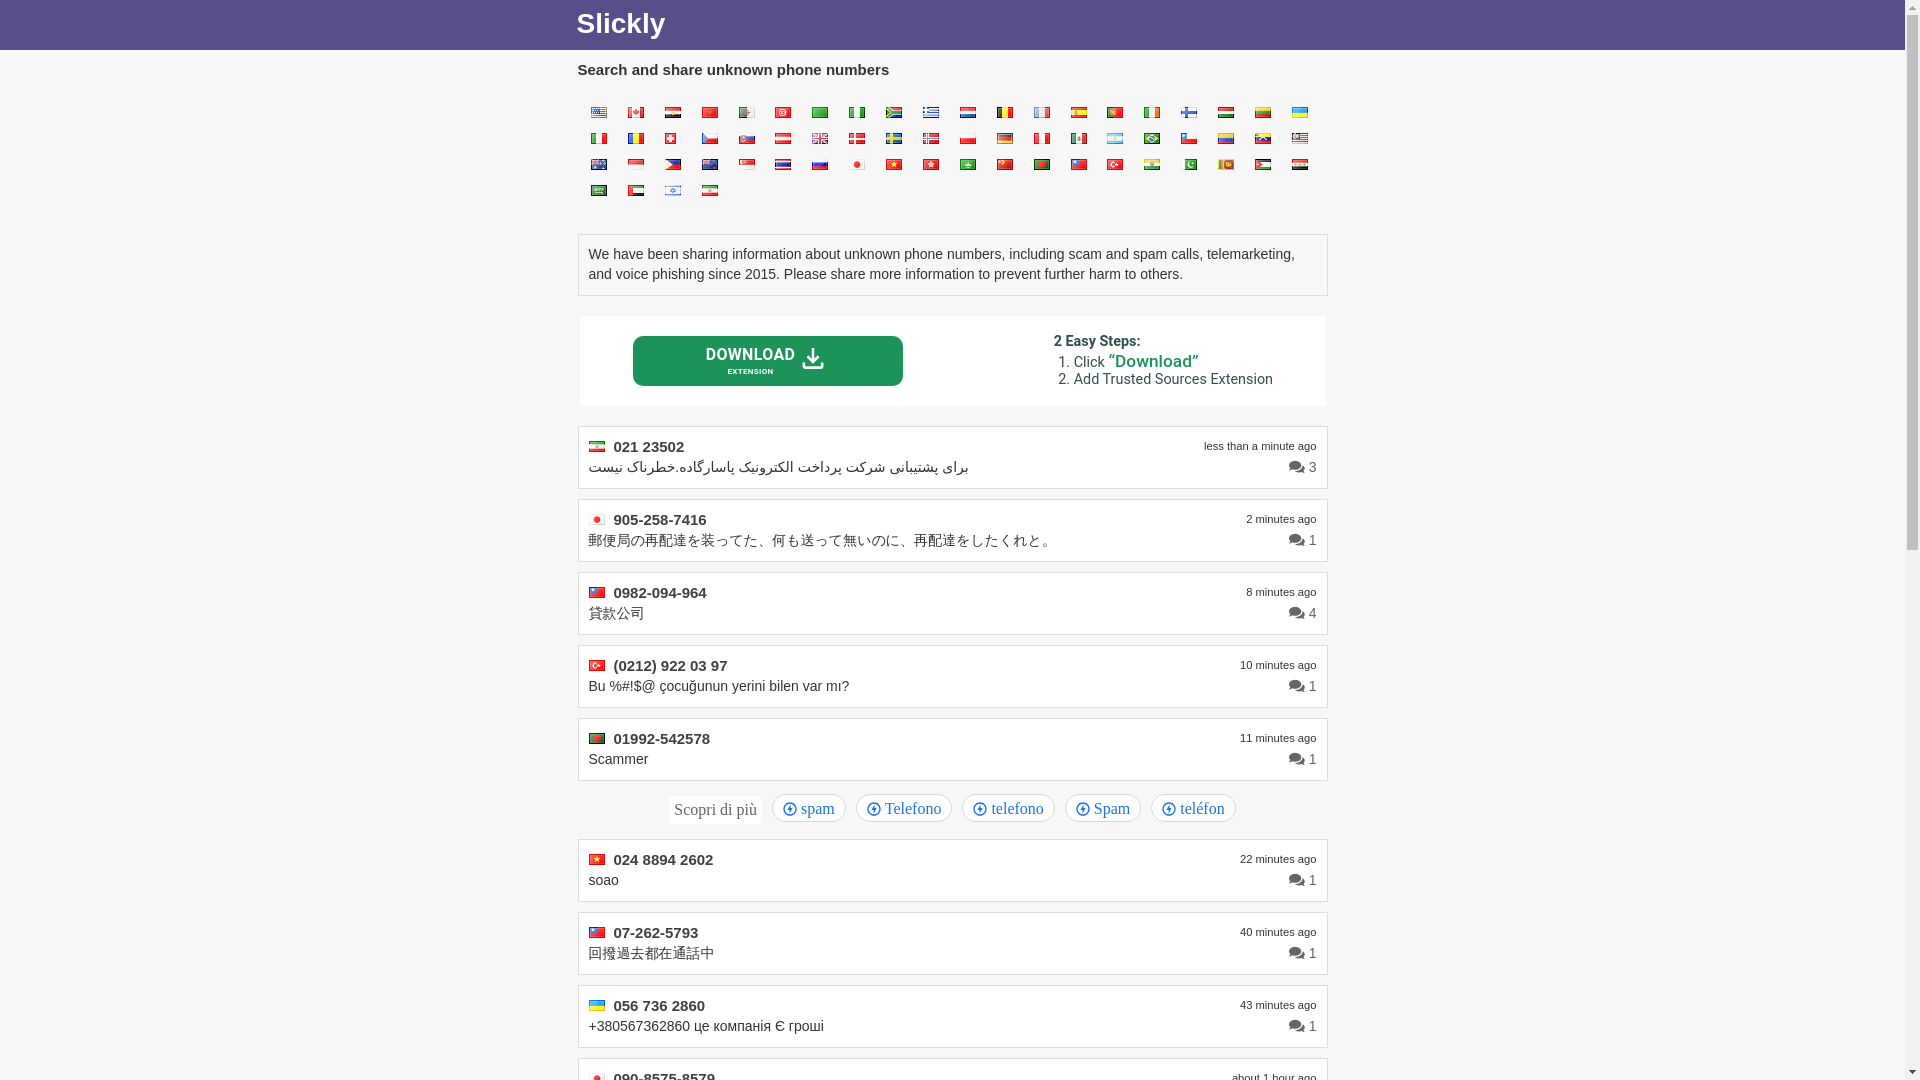
Task: Click the Pakistan flag icon
Action: click(x=1188, y=164)
